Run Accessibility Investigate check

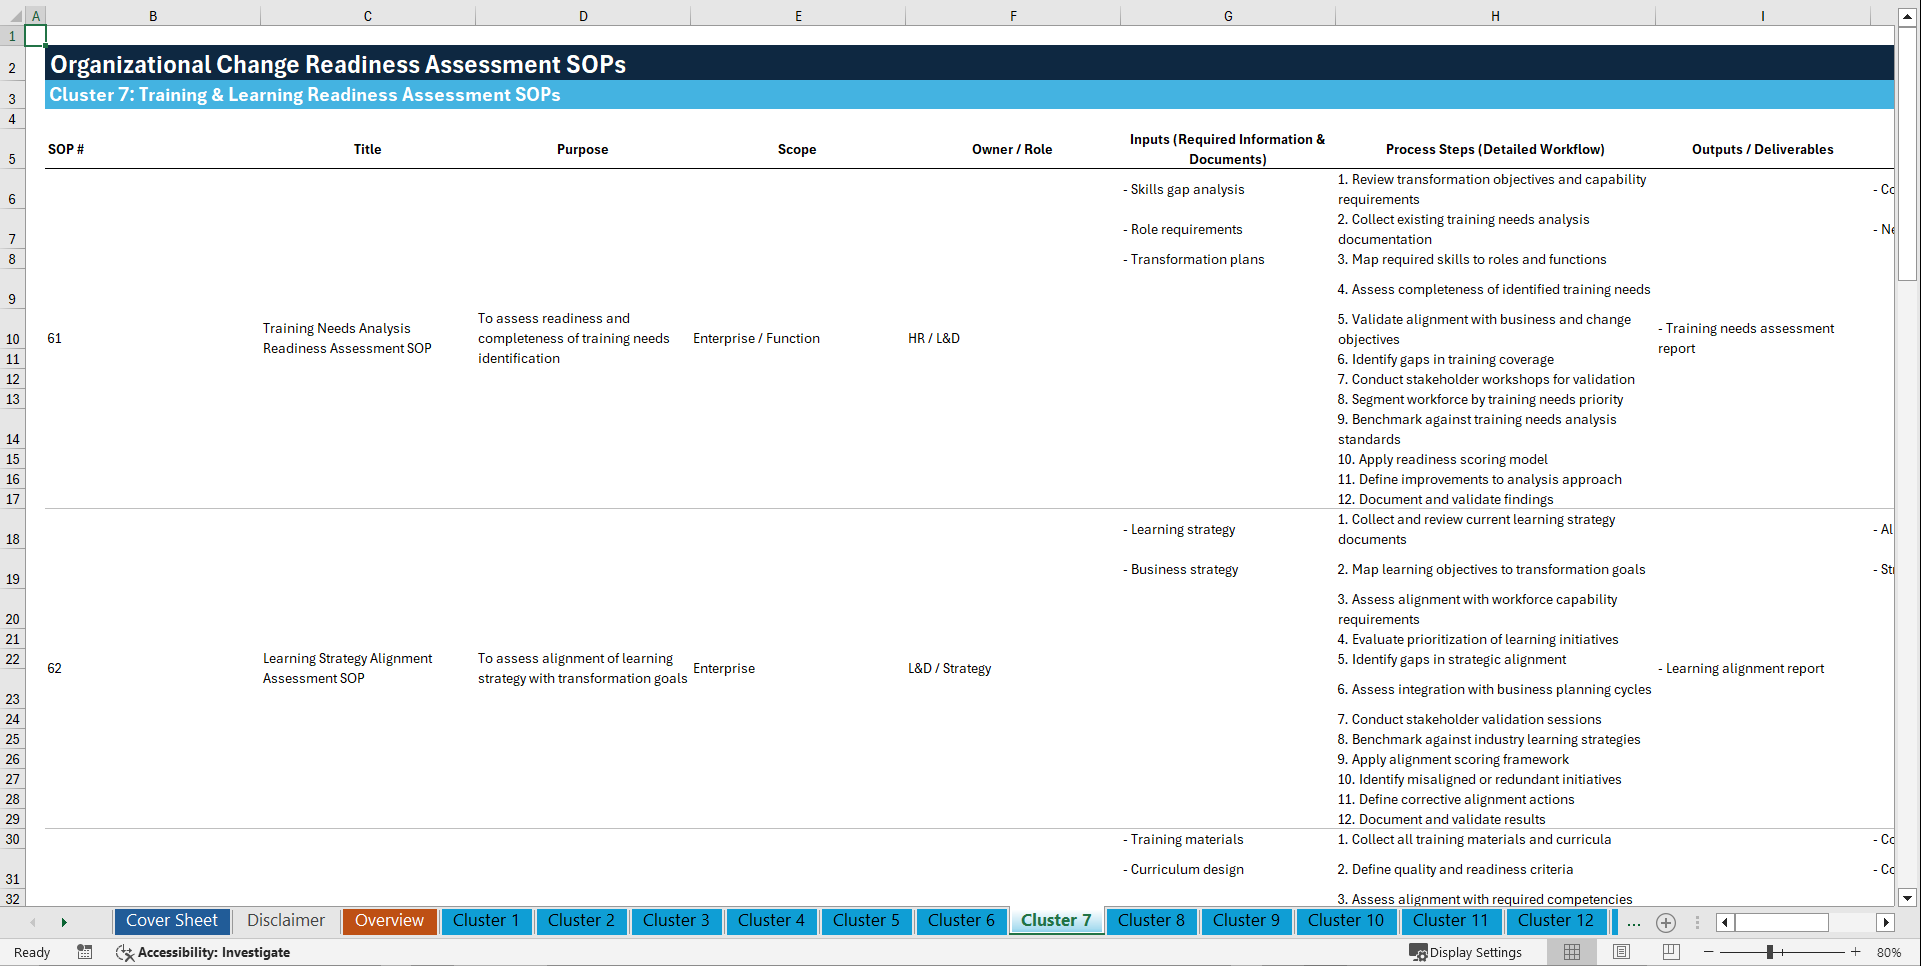pyautogui.click(x=203, y=952)
